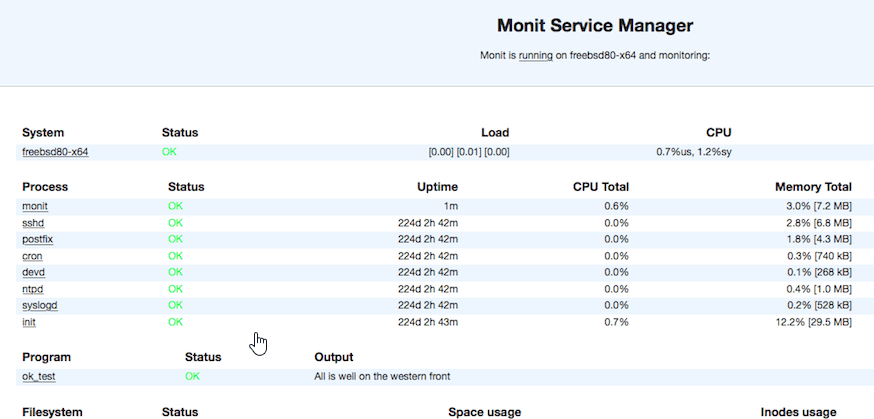Screen dimensions: 874x419
Task: Open the ntpd process link
Action: [x=33, y=289]
